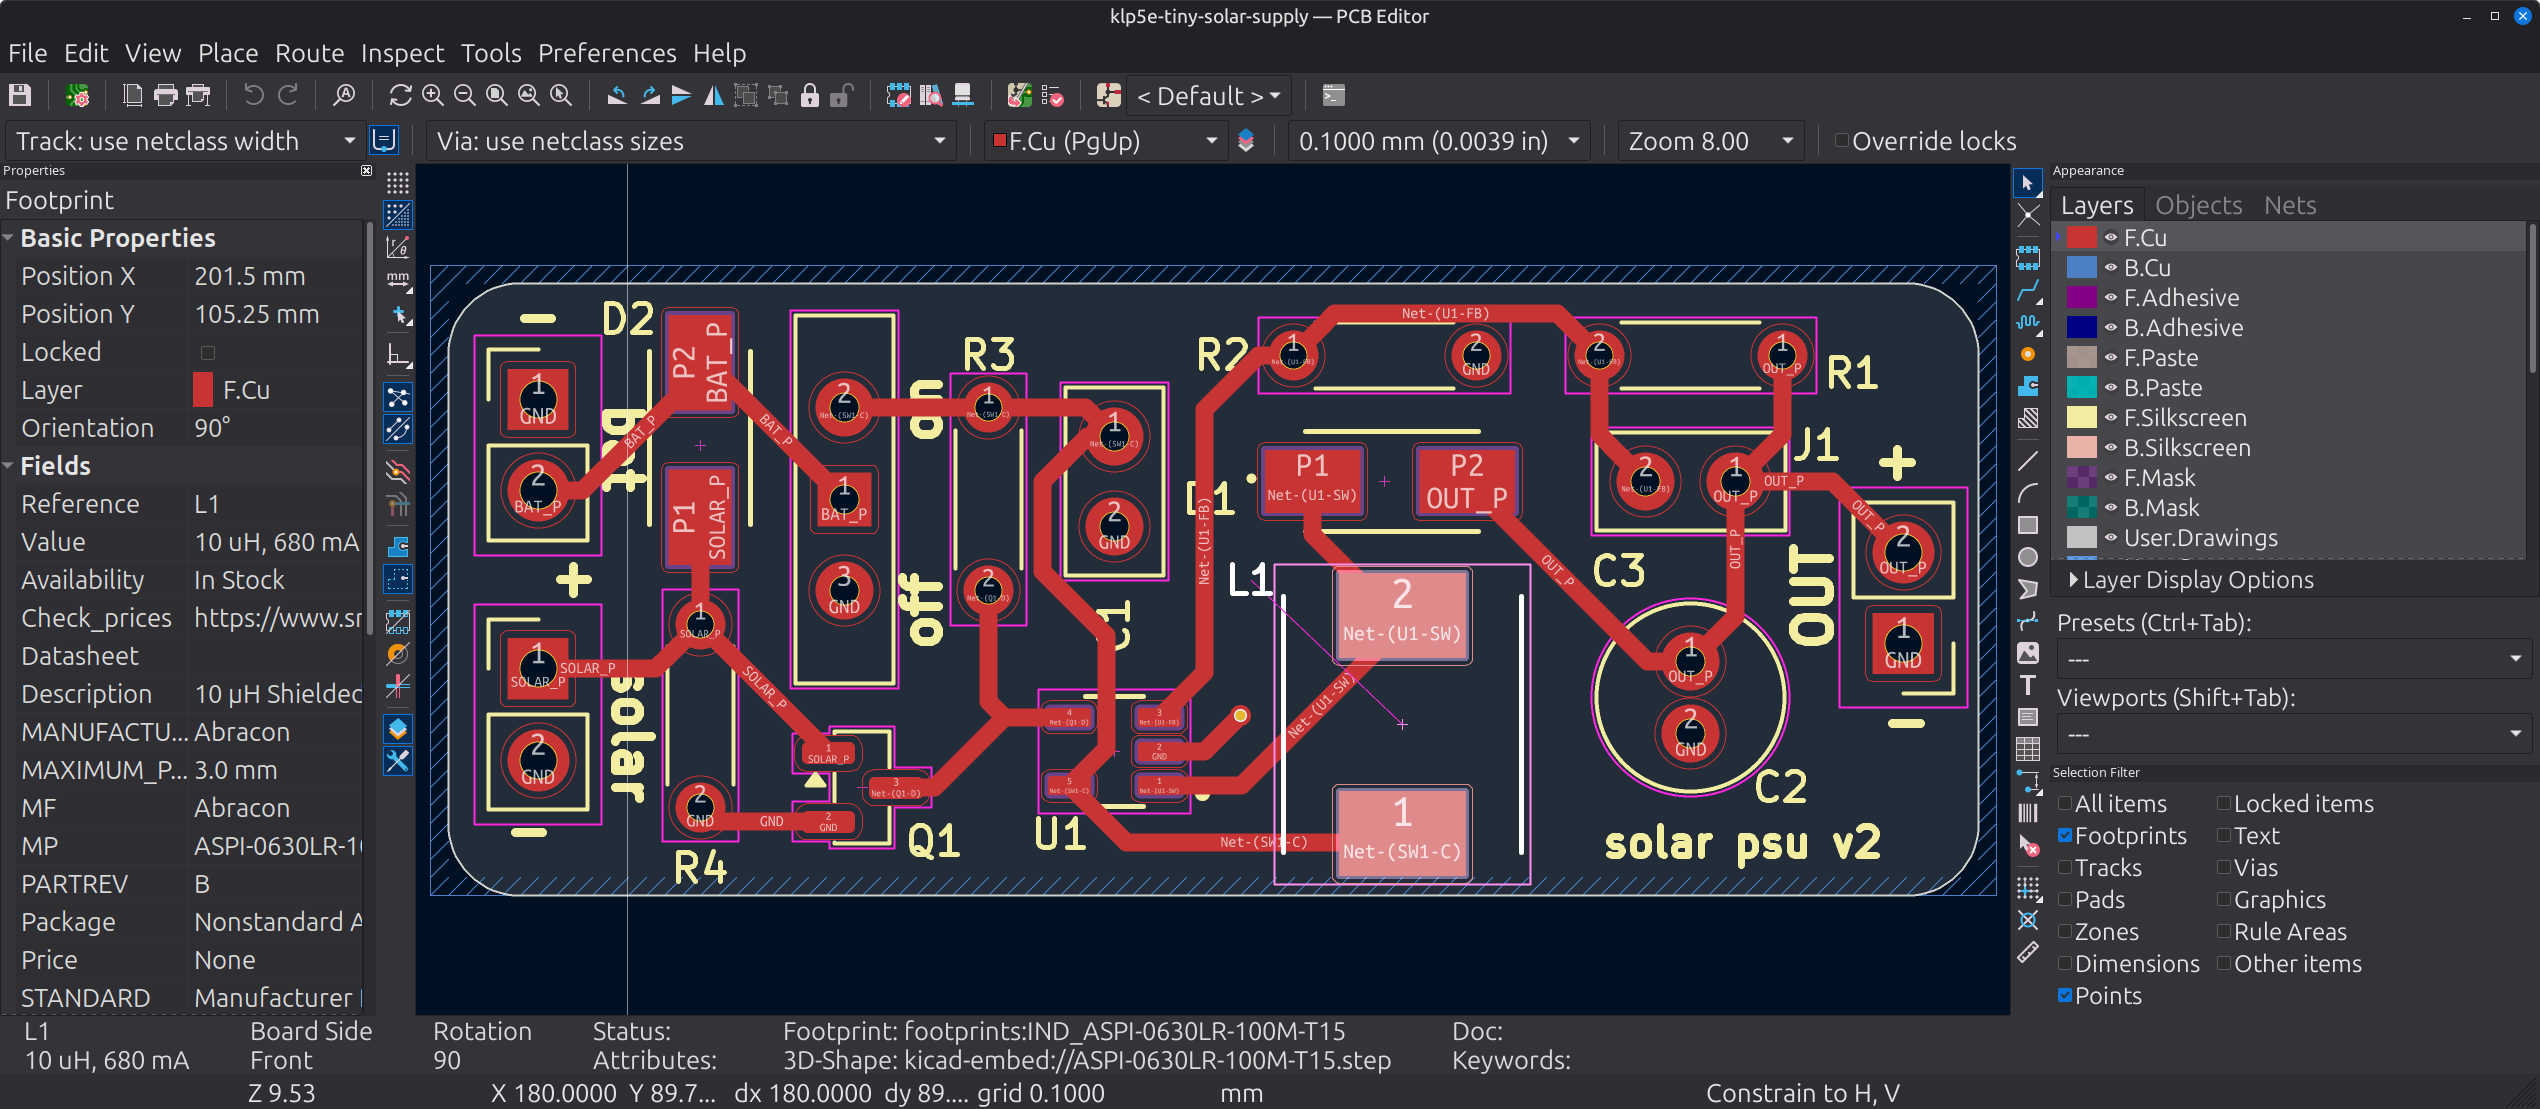The height and width of the screenshot is (1109, 2540).
Task: Click the Position X value field
Action: (x=275, y=276)
